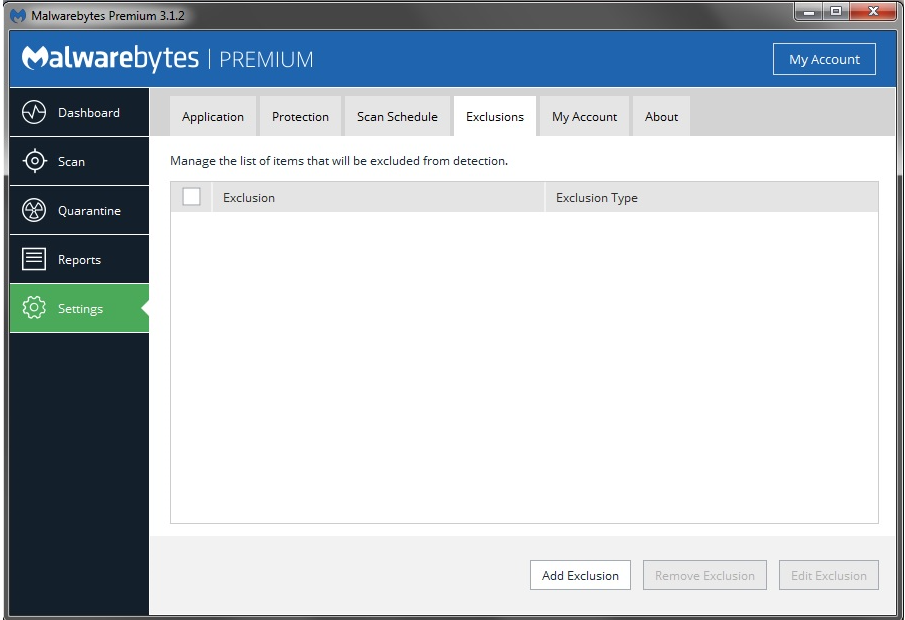Image resolution: width=905 pixels, height=620 pixels.
Task: Click the Malwarebytes Premium header logo
Action: pos(167,59)
